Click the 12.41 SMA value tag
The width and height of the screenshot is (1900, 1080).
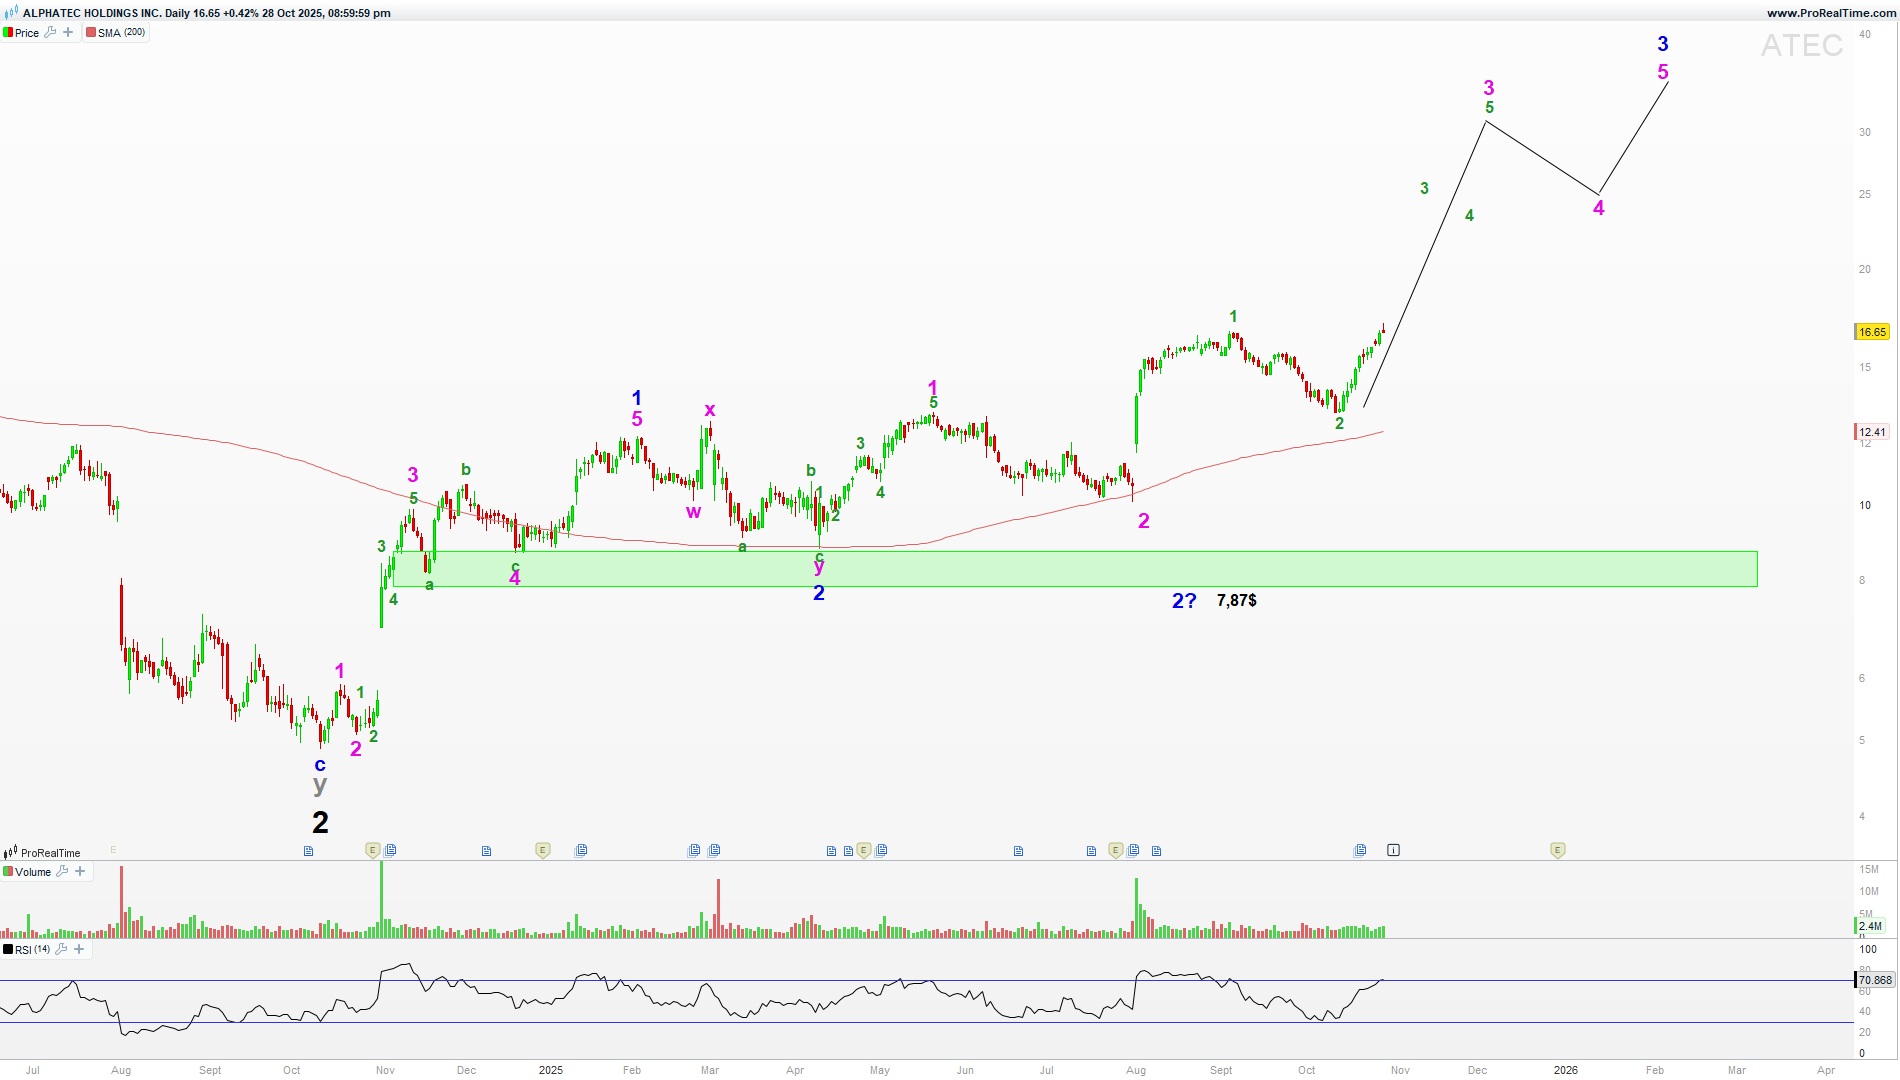1872,432
